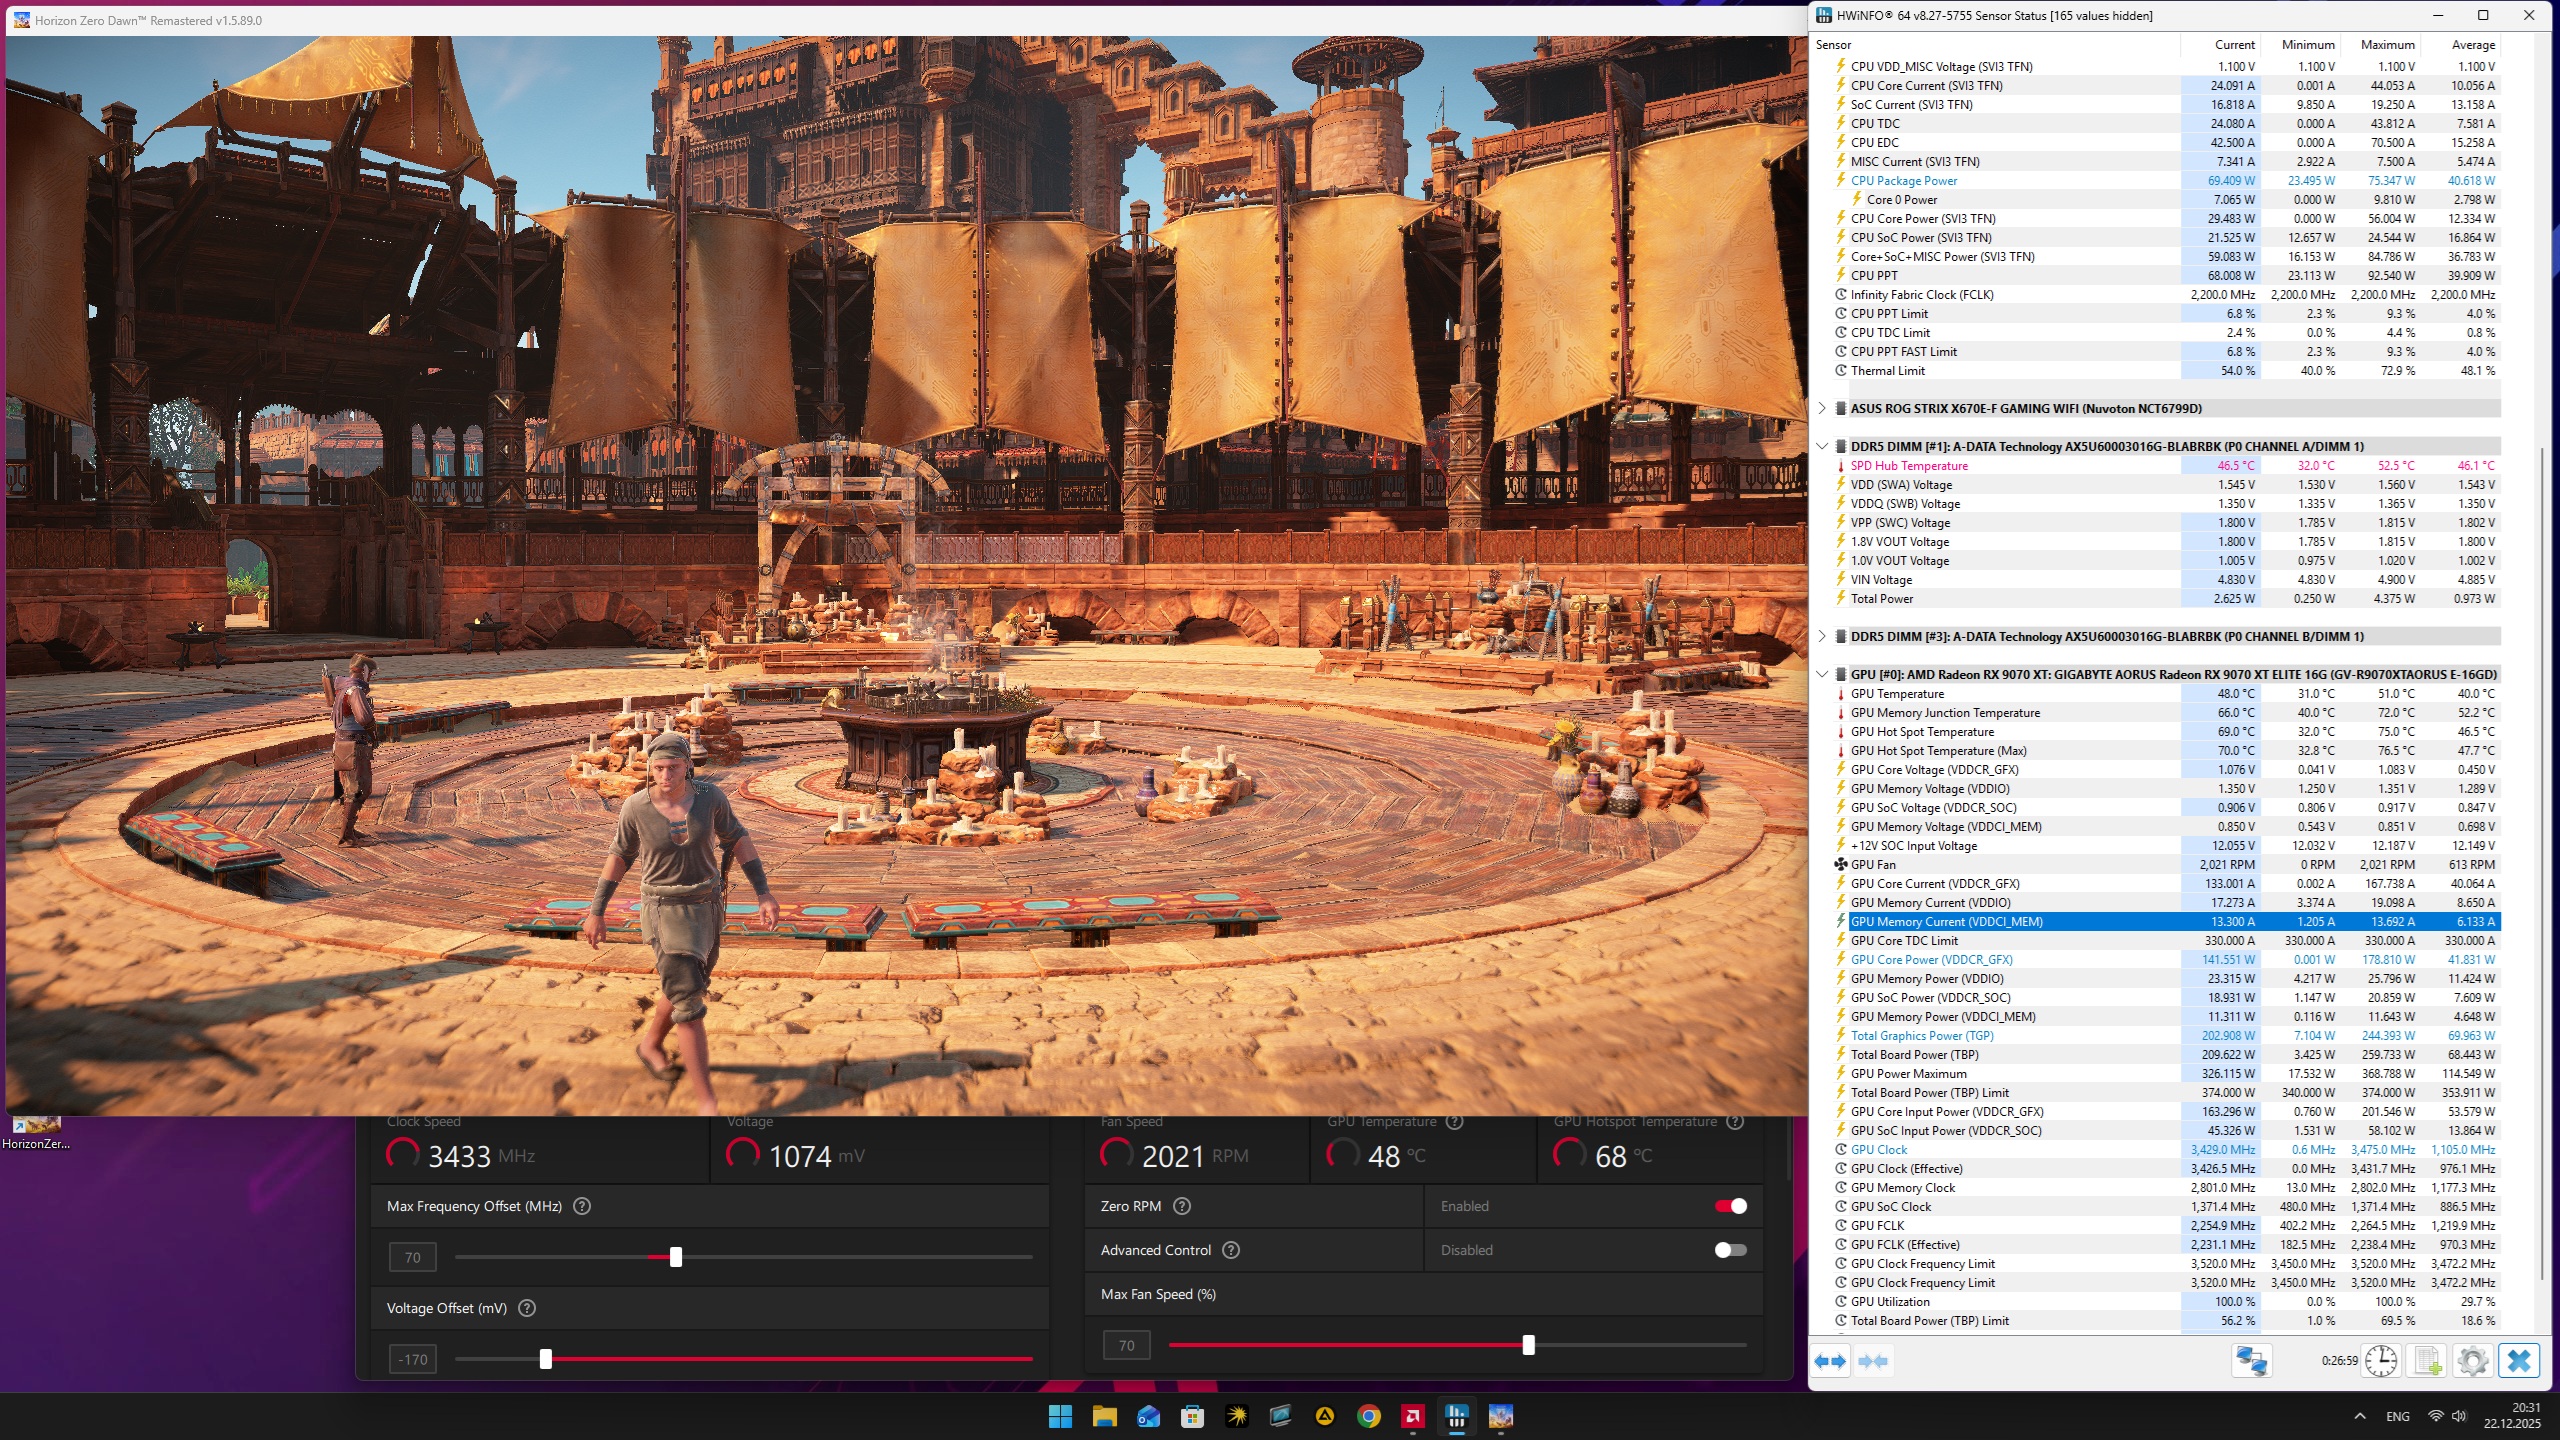Click the Max Fan Speed value field

click(1126, 1345)
